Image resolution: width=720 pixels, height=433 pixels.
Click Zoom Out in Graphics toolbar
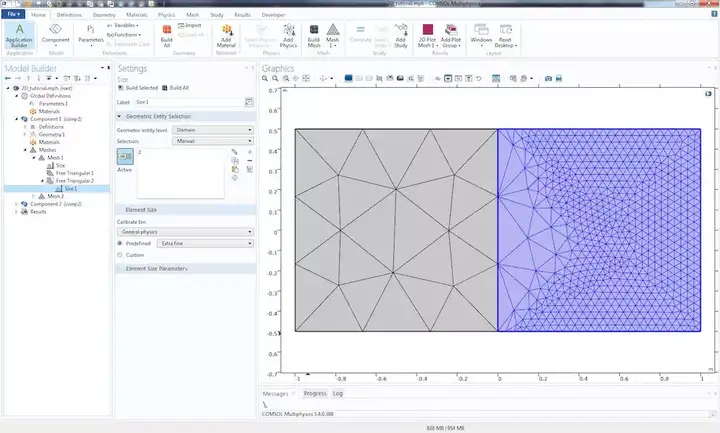pos(275,79)
